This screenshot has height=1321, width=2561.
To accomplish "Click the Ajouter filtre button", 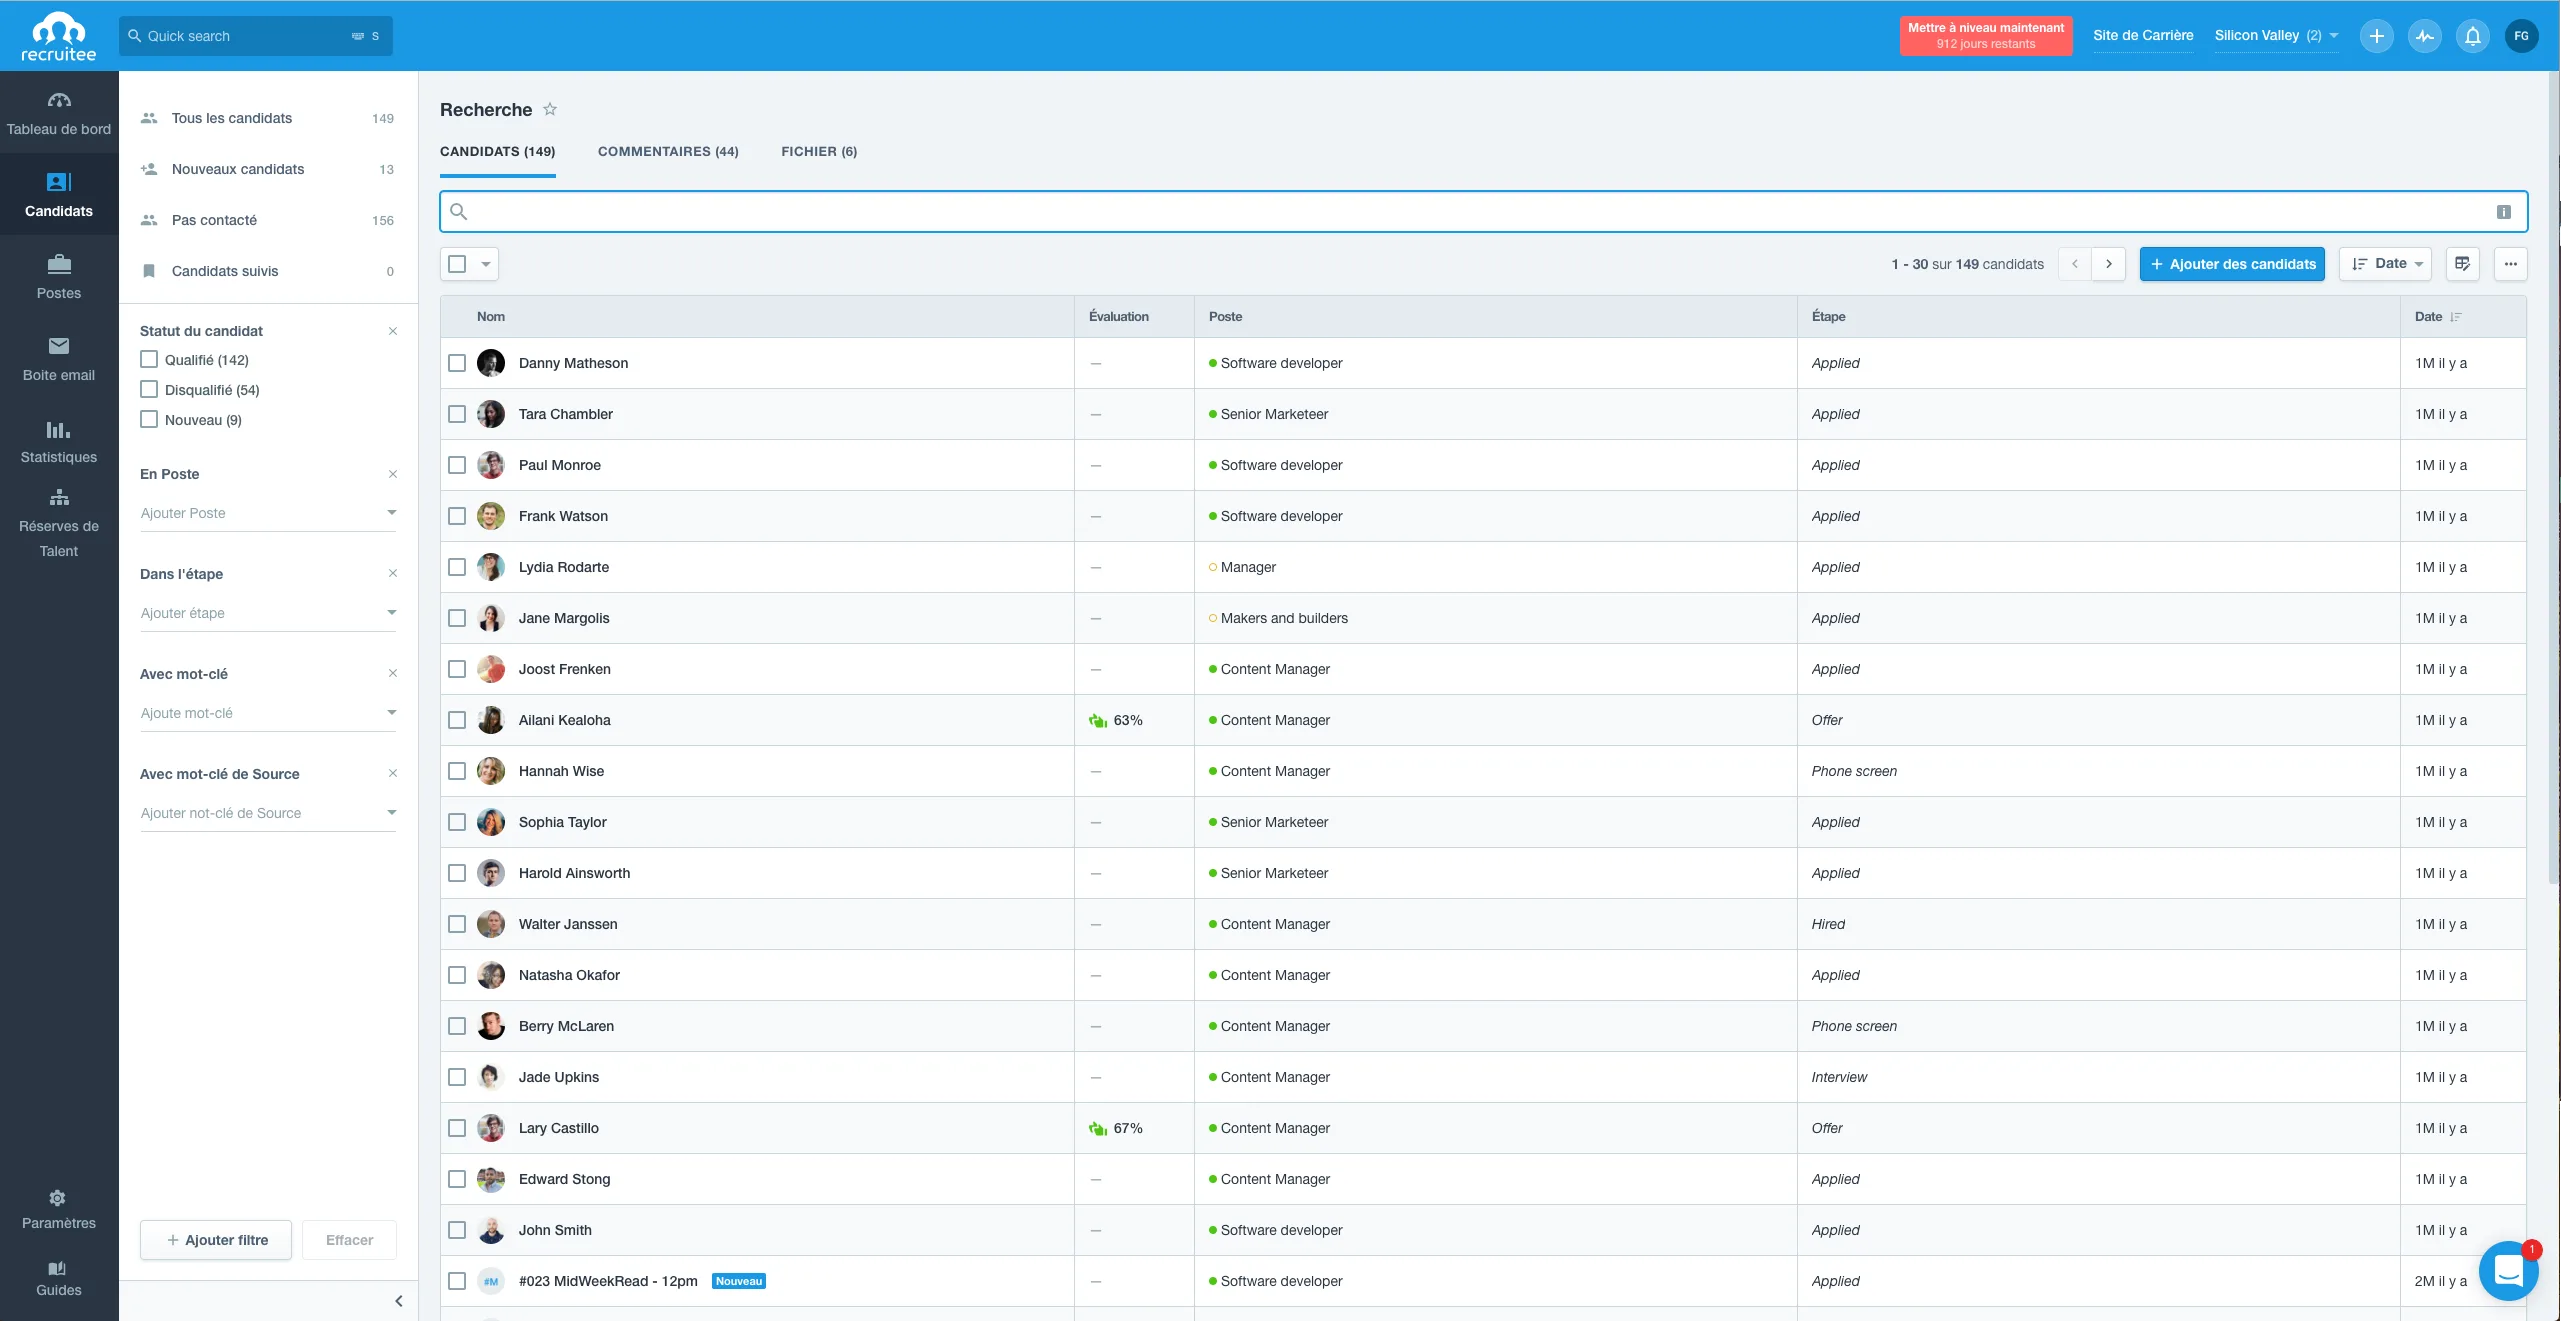I will pyautogui.click(x=216, y=1240).
